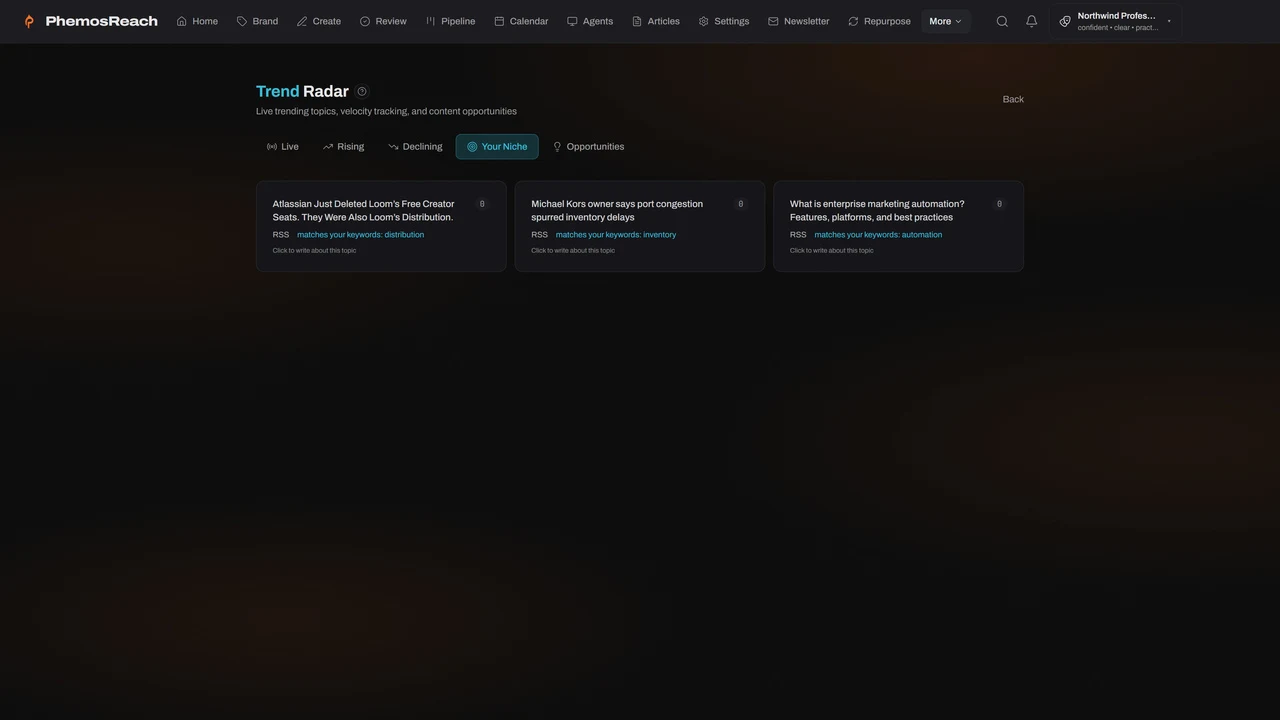Click the PhemosReach flame logo
The width and height of the screenshot is (1280, 720).
tap(29, 21)
